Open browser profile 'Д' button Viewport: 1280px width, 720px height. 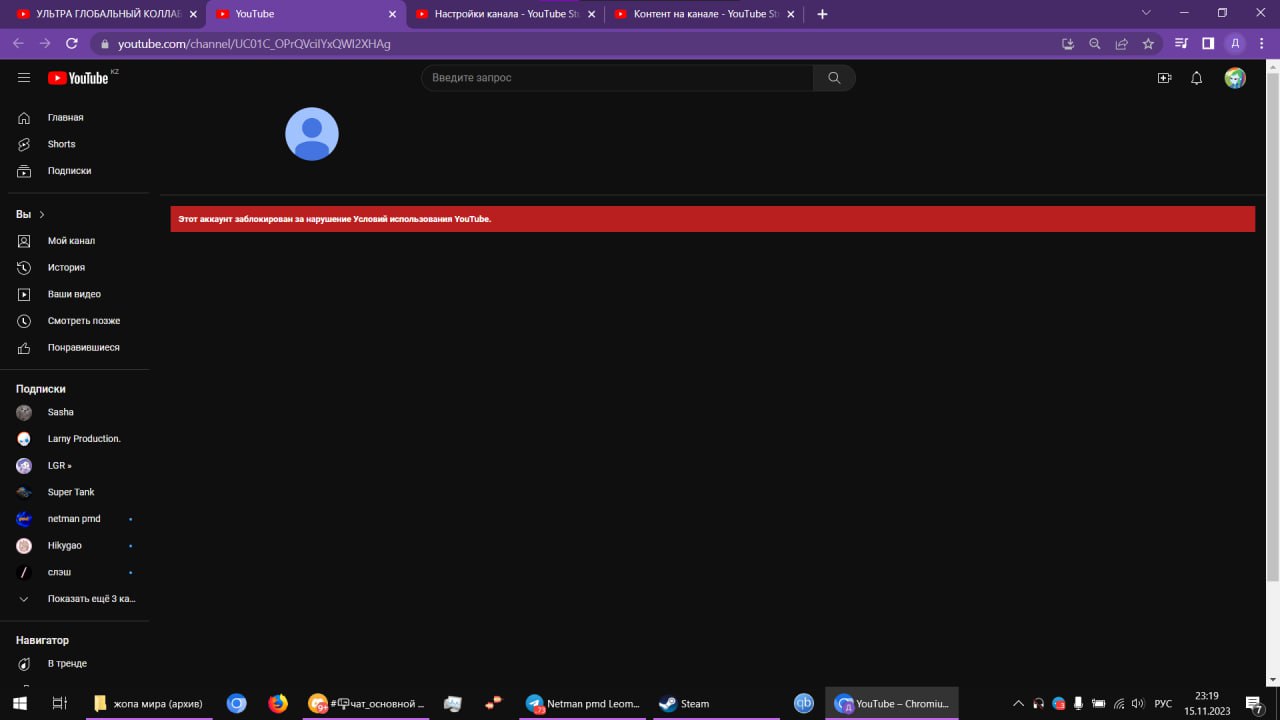[1236, 44]
